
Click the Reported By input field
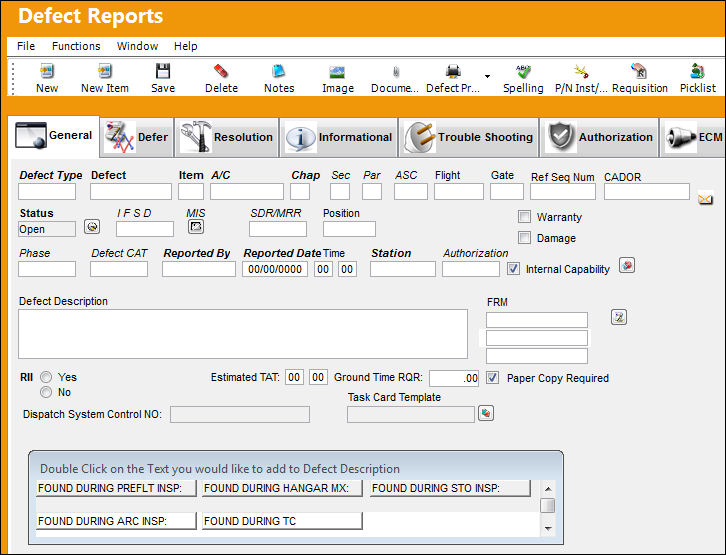[x=199, y=269]
